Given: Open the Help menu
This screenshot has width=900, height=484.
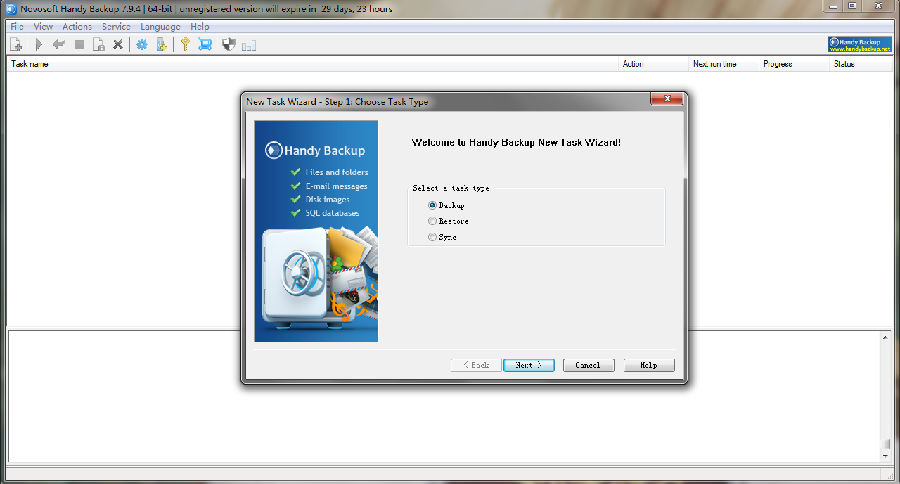Looking at the screenshot, I should click(200, 26).
